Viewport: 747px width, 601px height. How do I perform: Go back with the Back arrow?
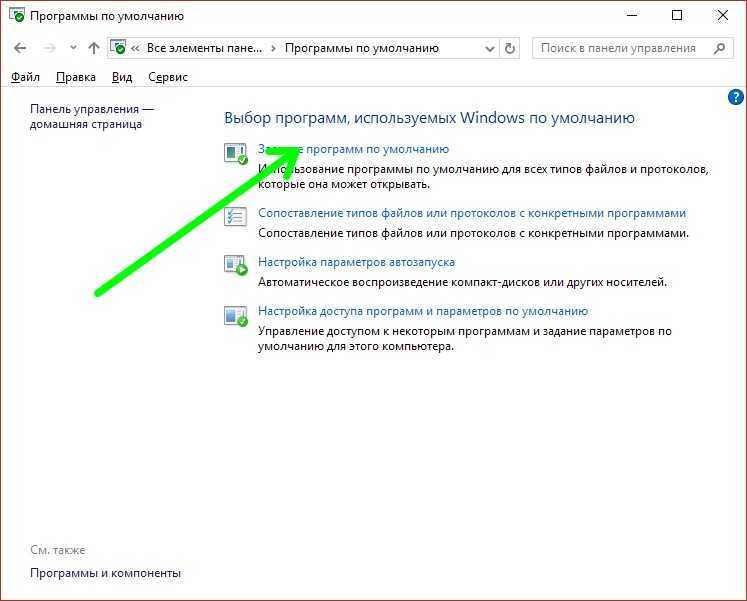click(20, 48)
